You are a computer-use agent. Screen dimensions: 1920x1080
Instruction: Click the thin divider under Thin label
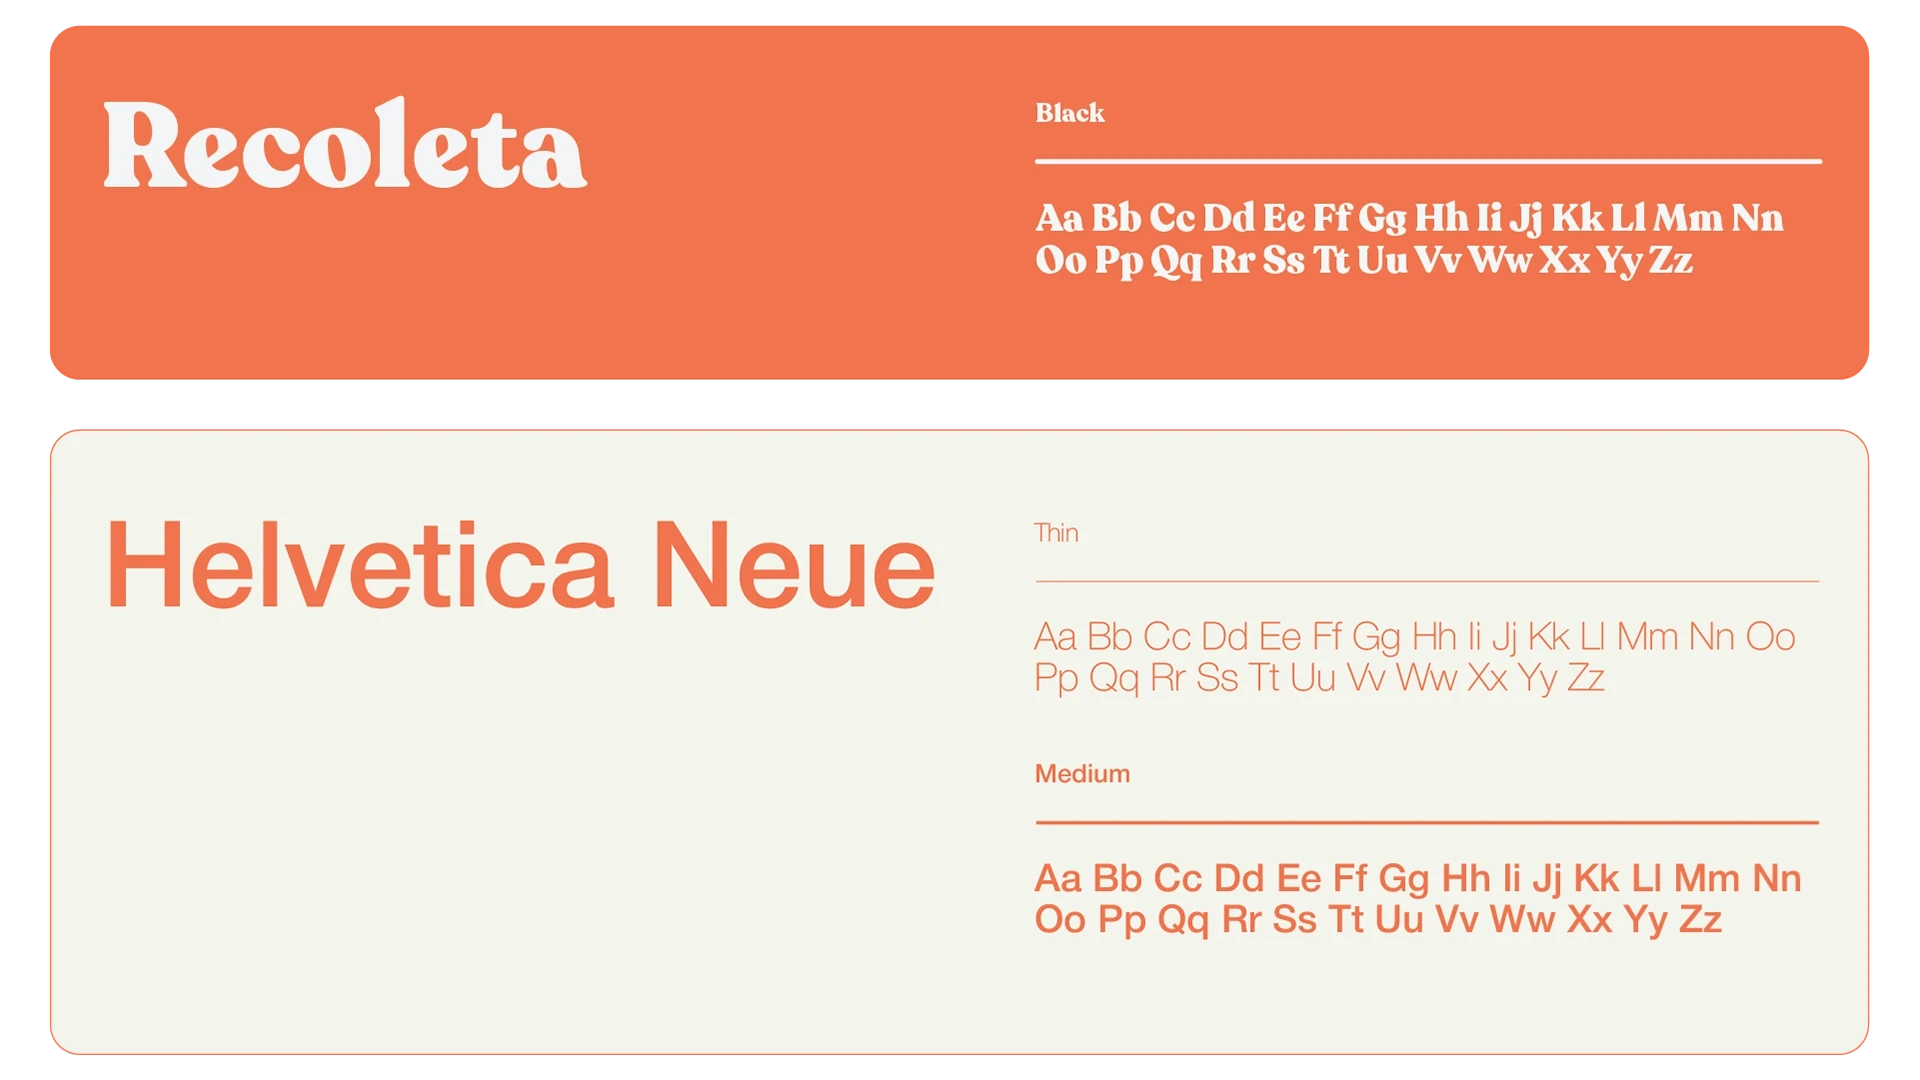(1427, 581)
